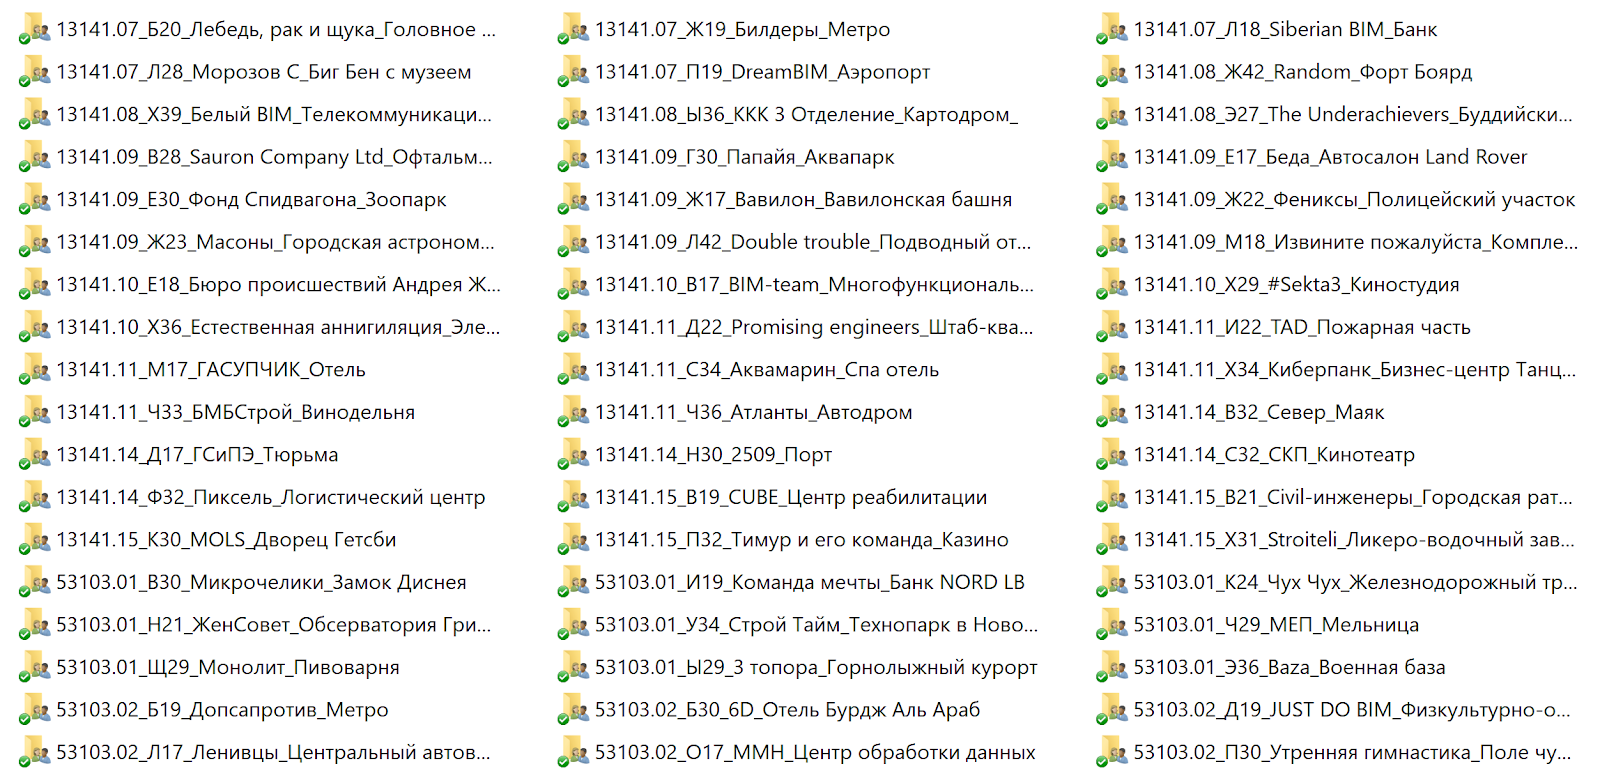Select 53103.02_Б30_6D_Отель Бурдж Аль Араб folder
The image size is (1600, 778).
[x=787, y=710]
